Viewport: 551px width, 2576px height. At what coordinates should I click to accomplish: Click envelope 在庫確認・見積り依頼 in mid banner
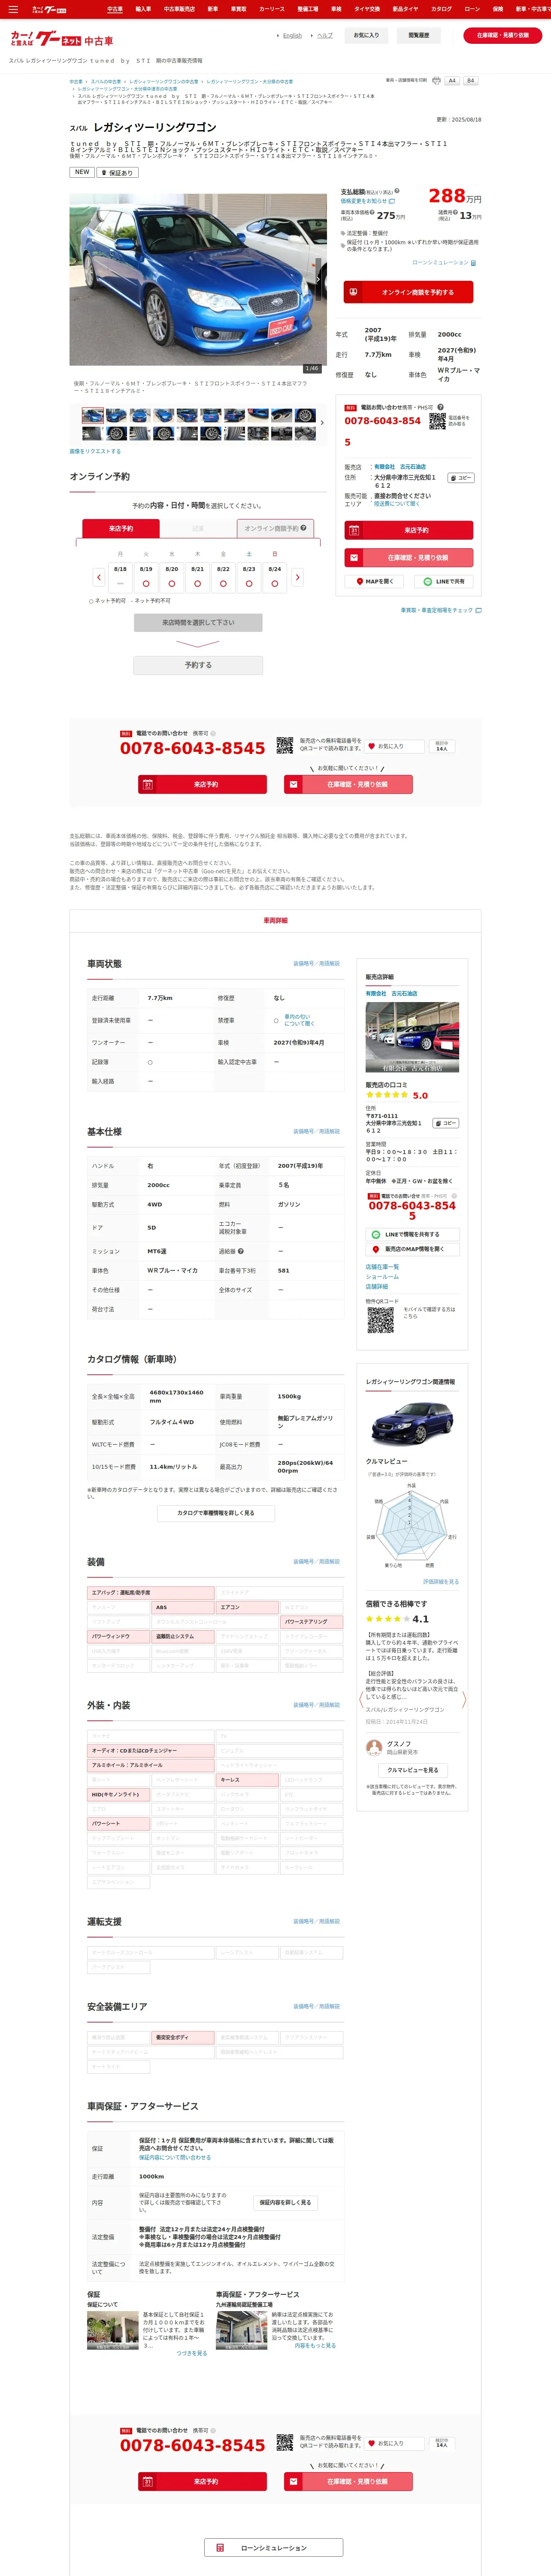348,785
